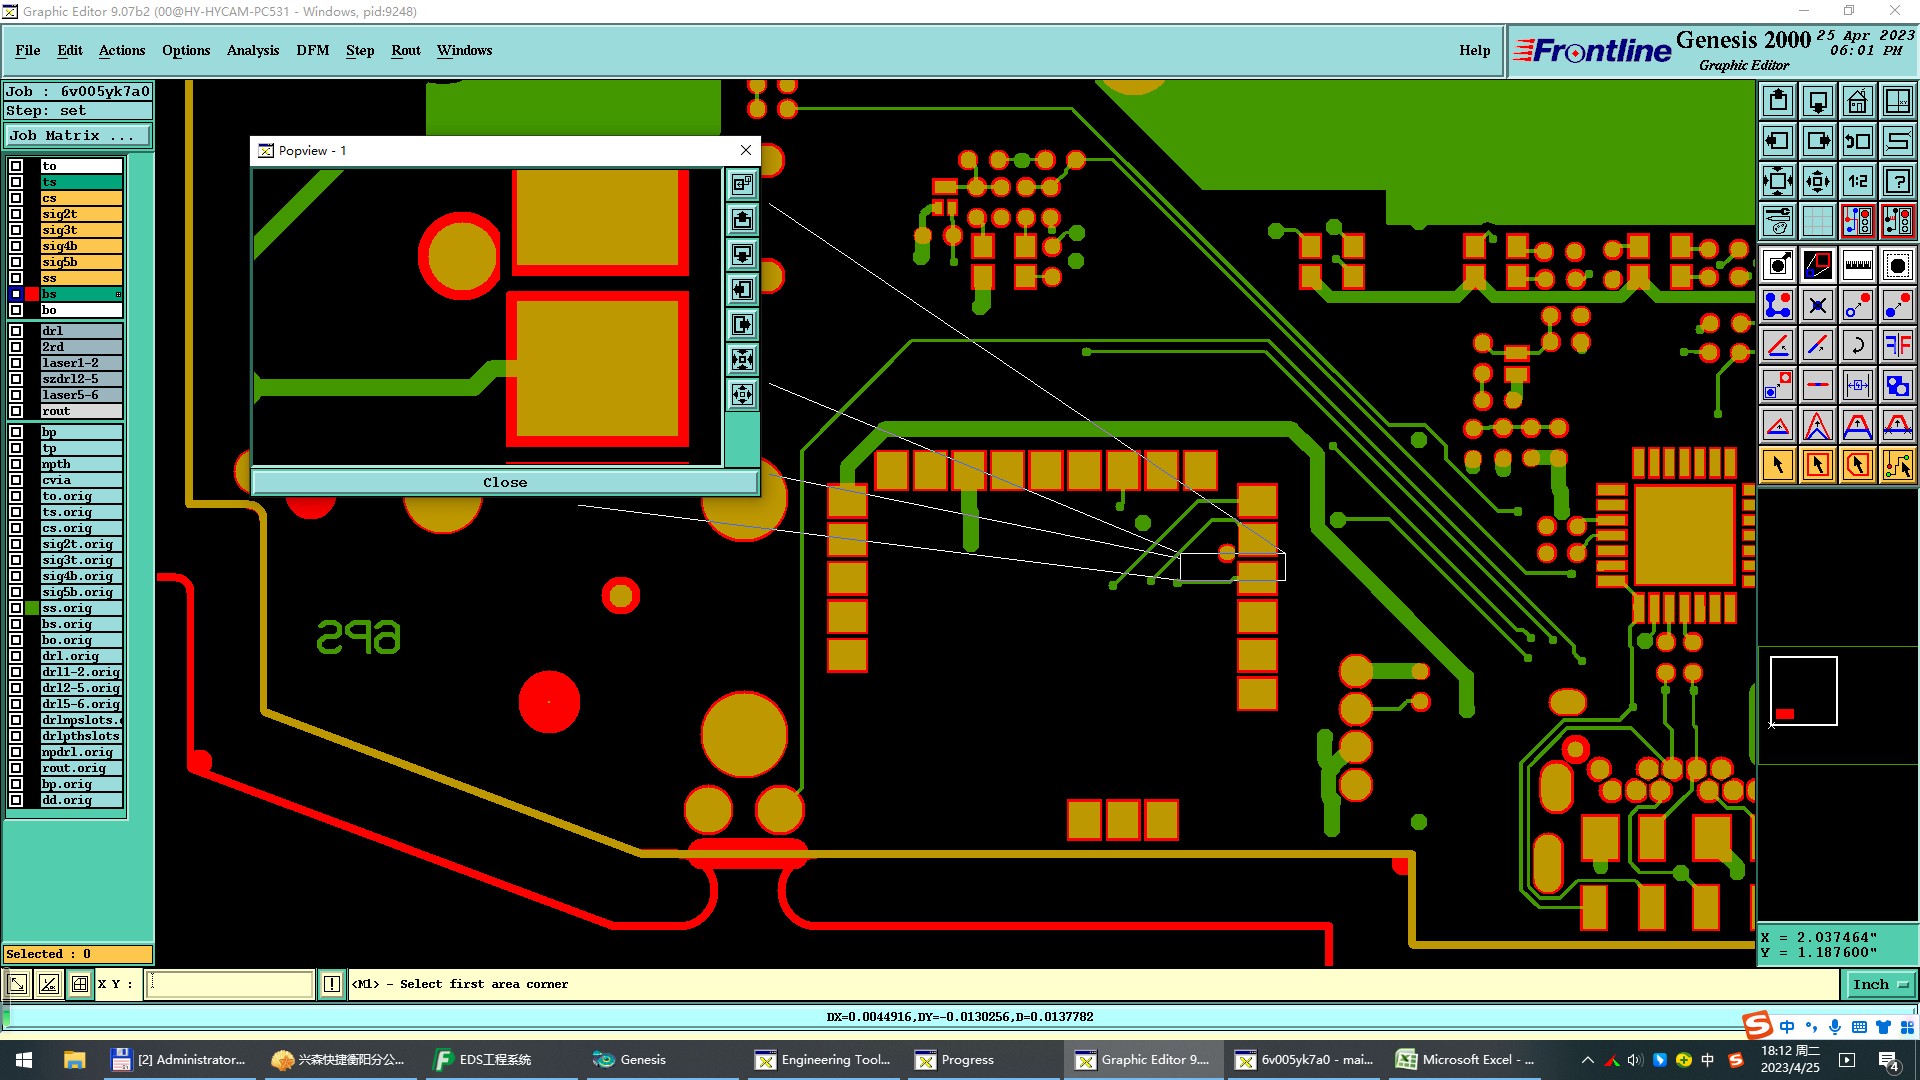Click the X Y coordinate input field
Image resolution: width=1920 pixels, height=1080 pixels.
[230, 984]
